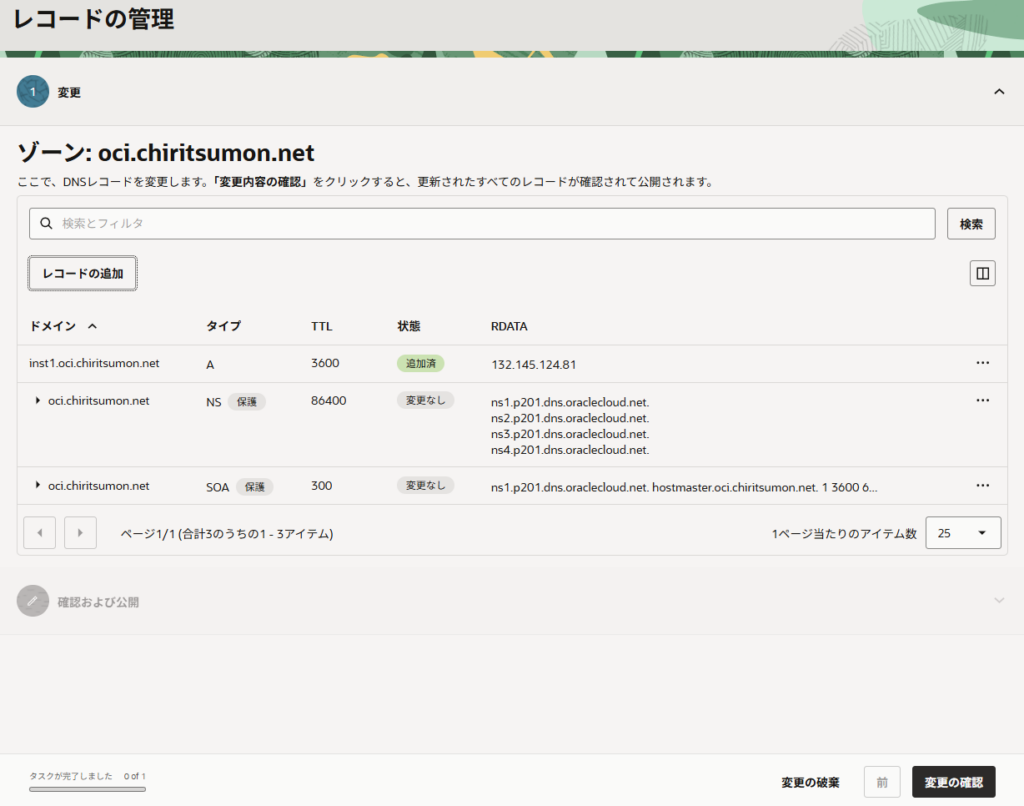Click the step 1 変更 circle icon

pyautogui.click(x=33, y=92)
